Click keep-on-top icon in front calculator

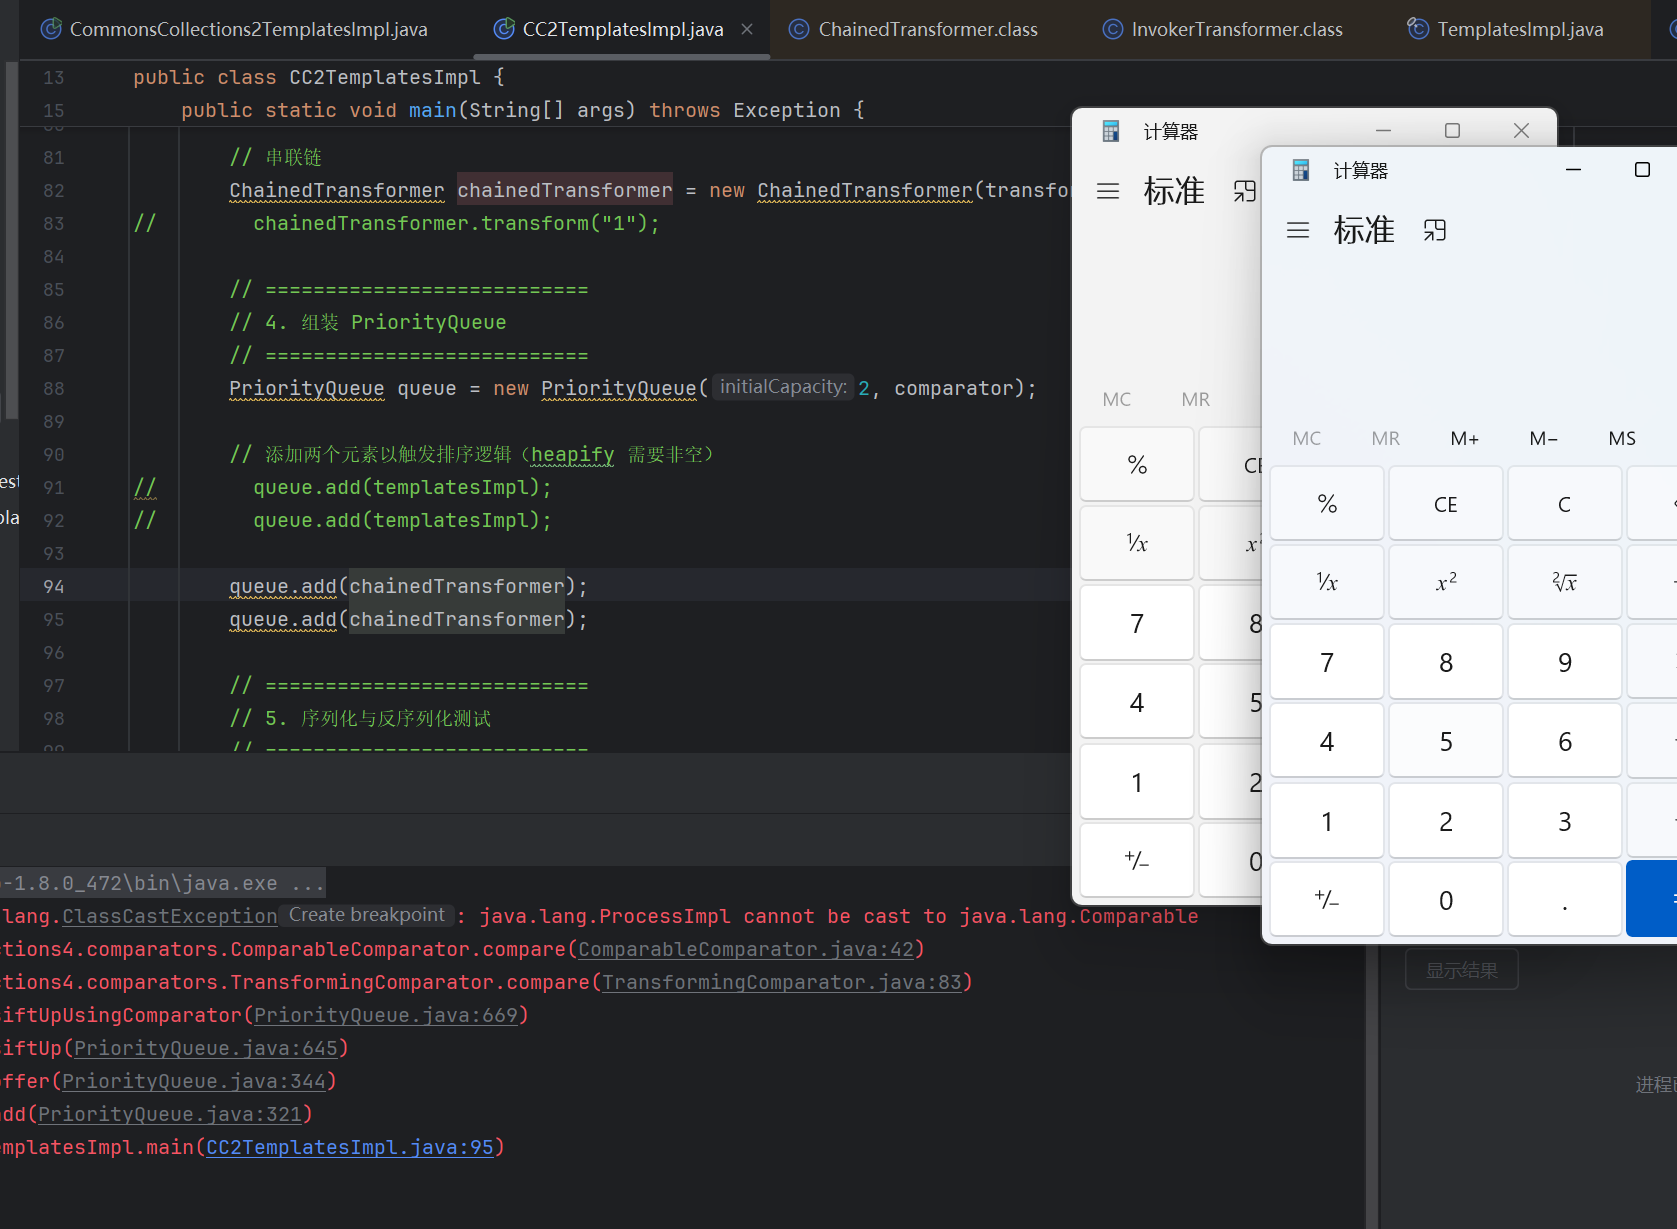(x=1435, y=231)
